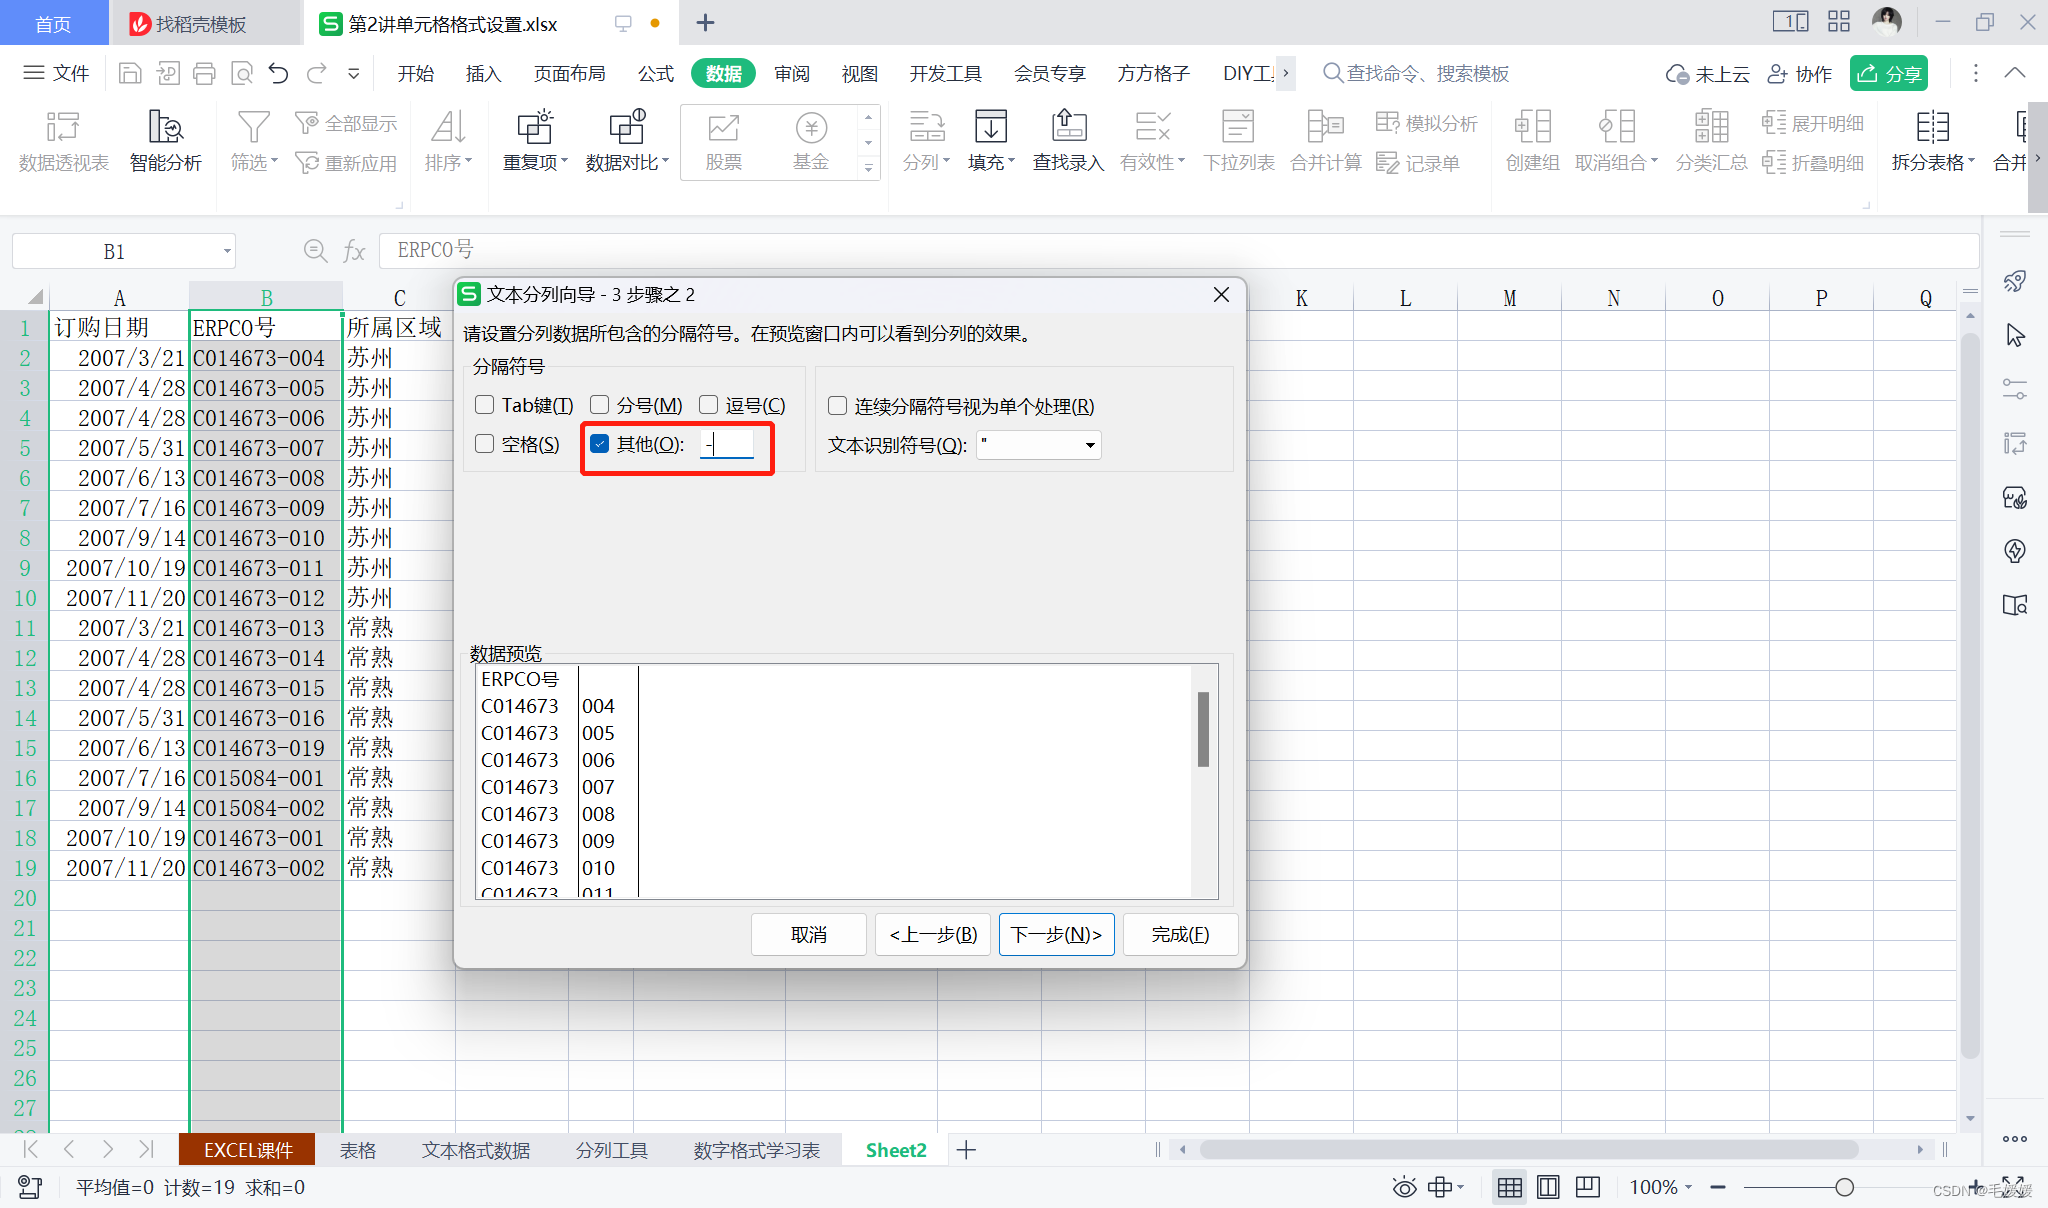2048x1208 pixels.
Task: Enable the Tab键 delimiter checkbox
Action: click(485, 405)
